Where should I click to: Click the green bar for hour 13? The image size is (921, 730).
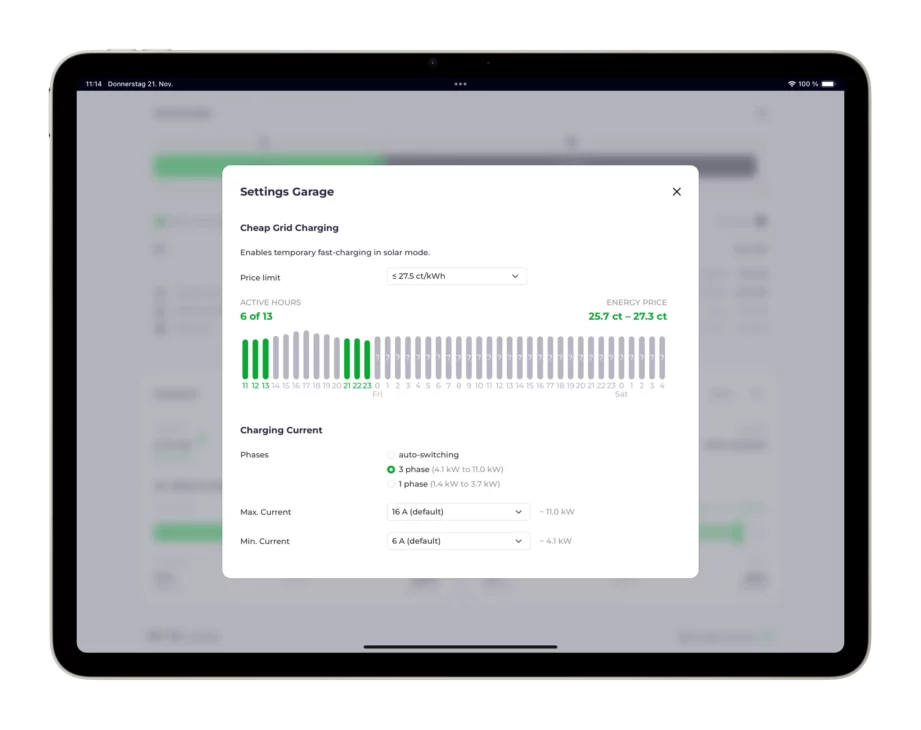265,359
